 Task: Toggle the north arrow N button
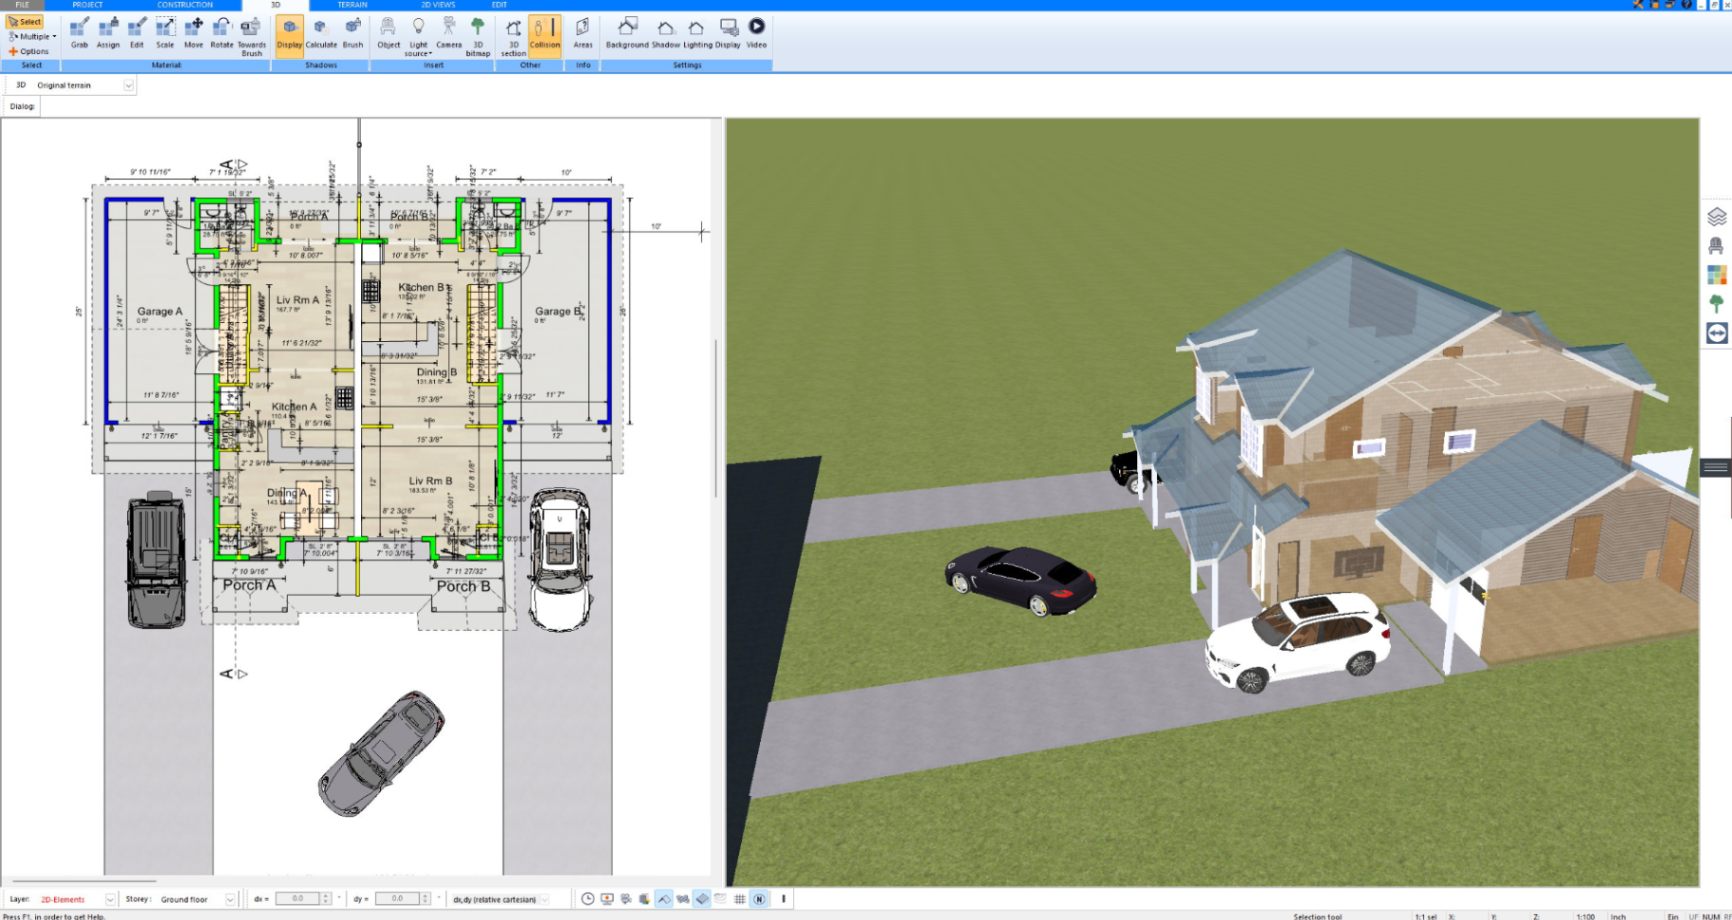click(x=759, y=899)
